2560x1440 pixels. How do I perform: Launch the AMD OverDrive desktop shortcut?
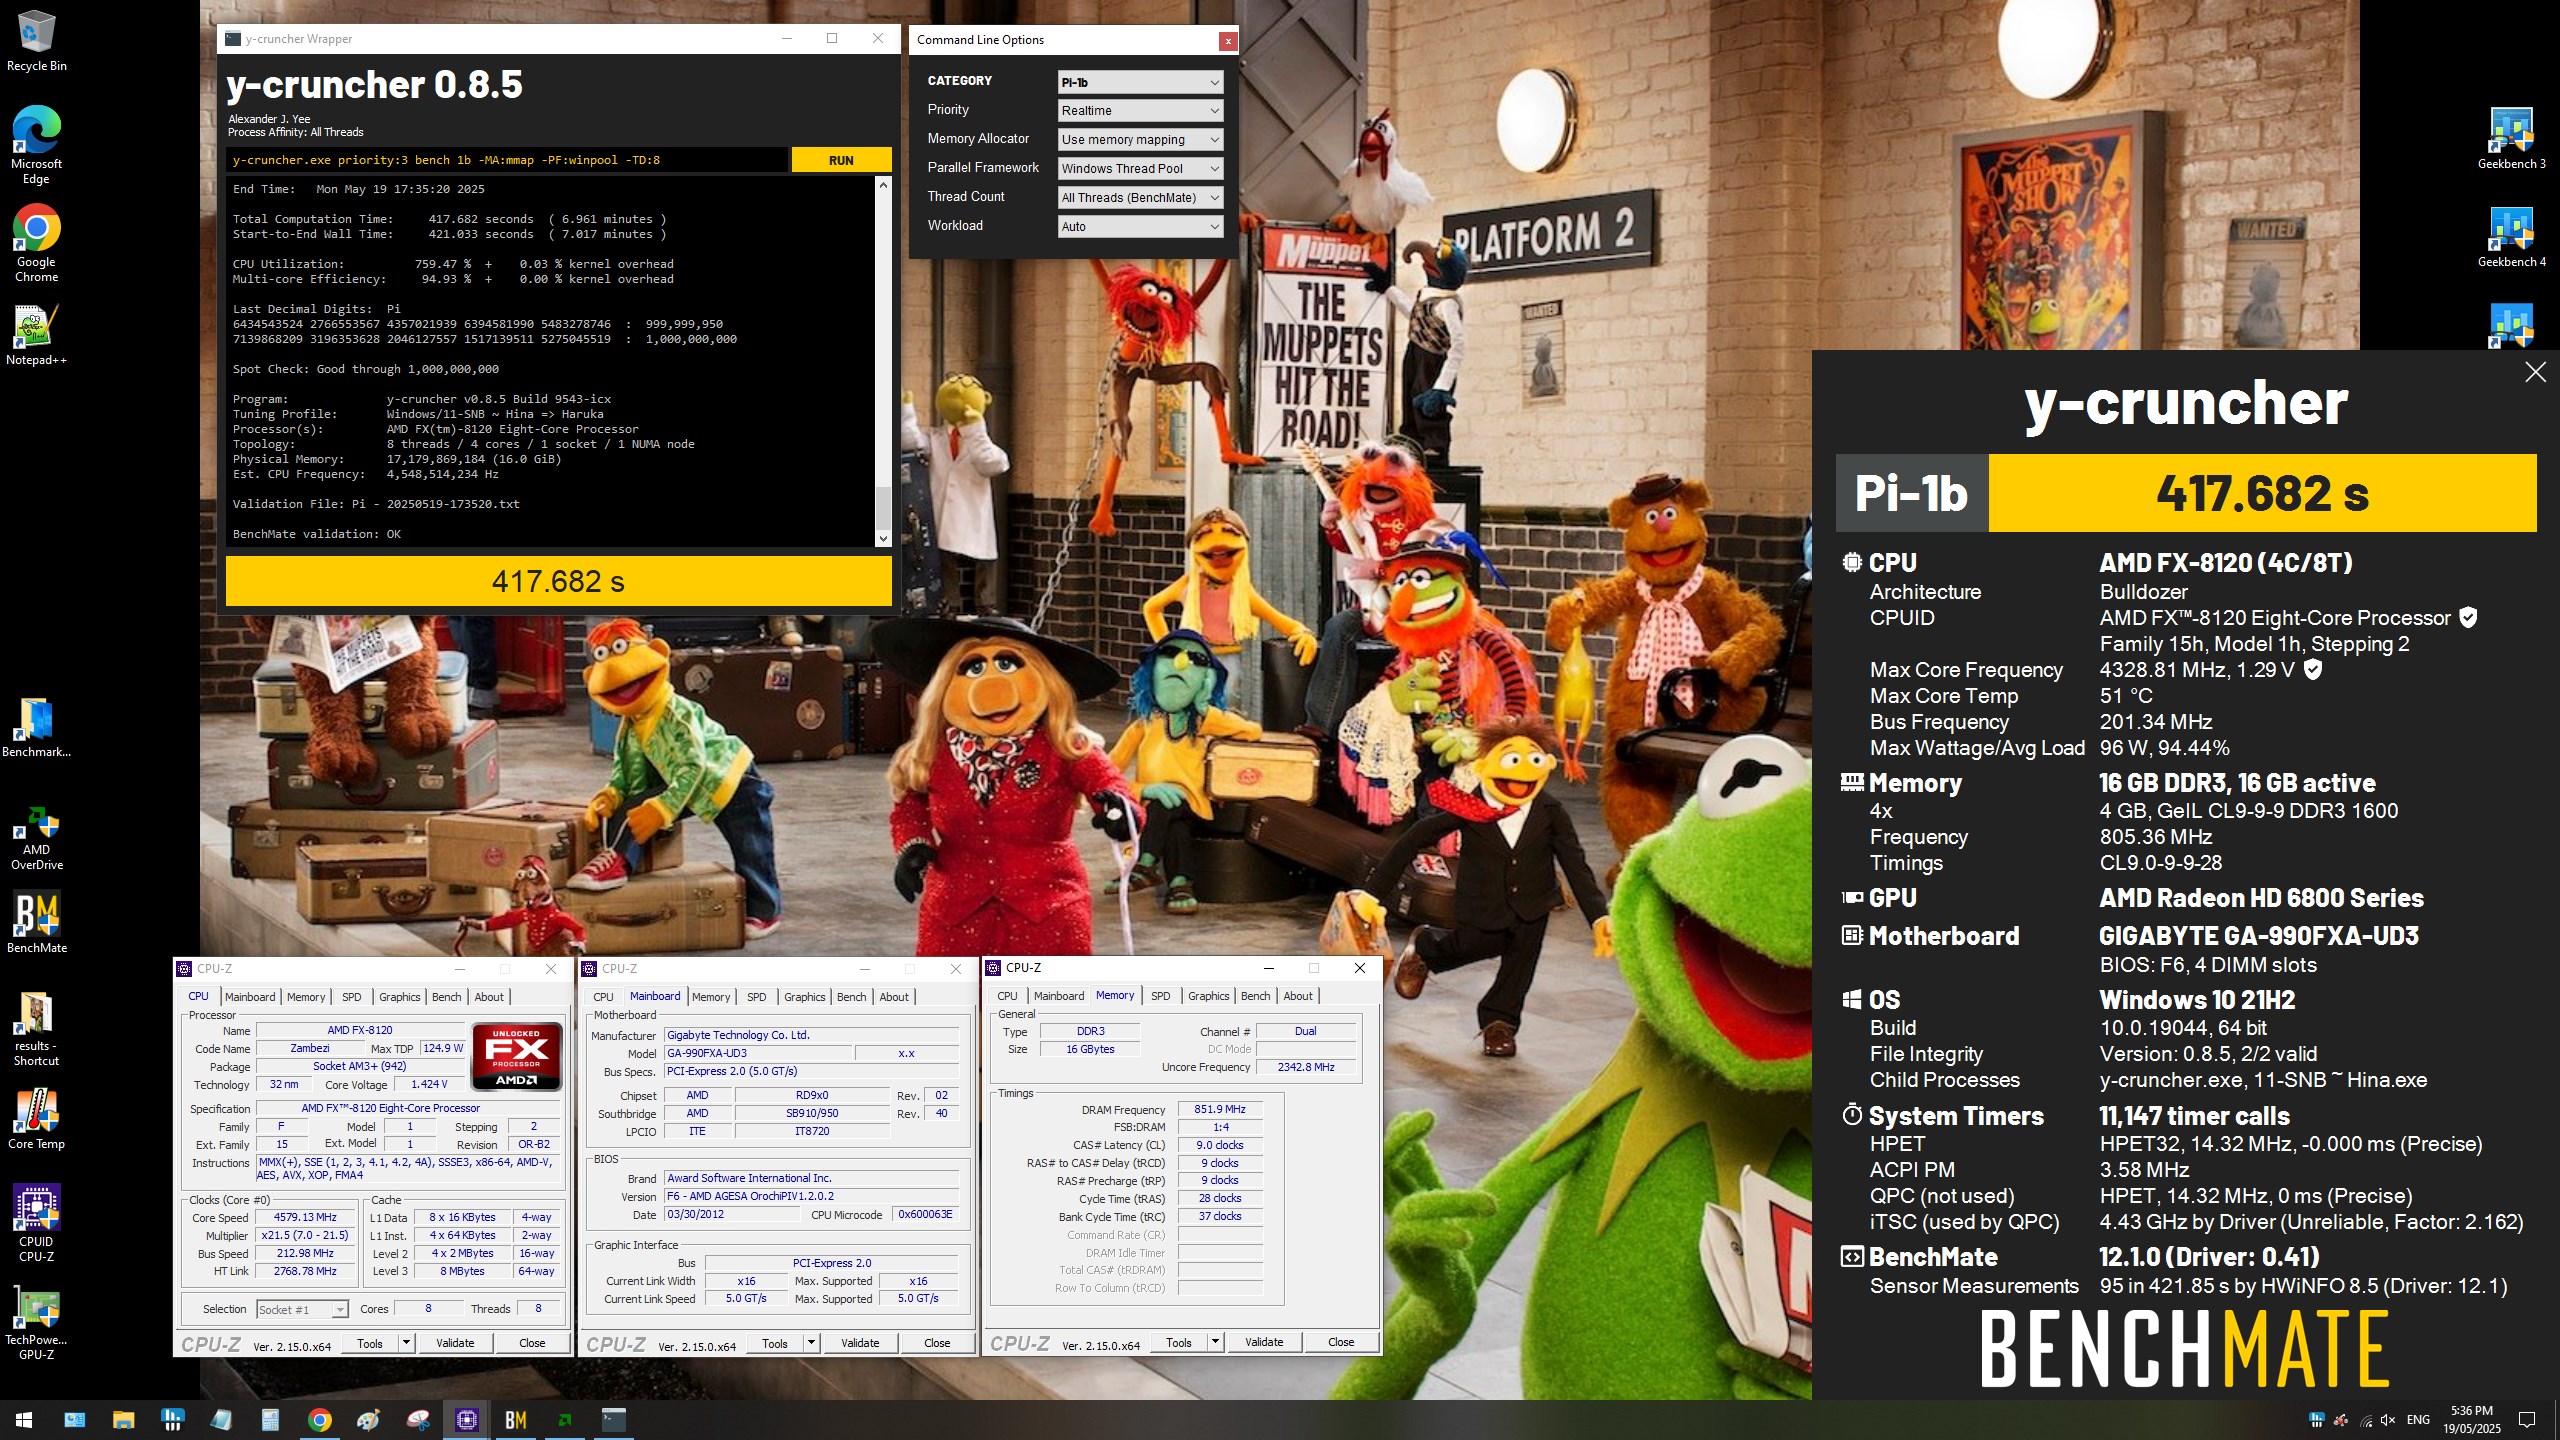tap(36, 838)
